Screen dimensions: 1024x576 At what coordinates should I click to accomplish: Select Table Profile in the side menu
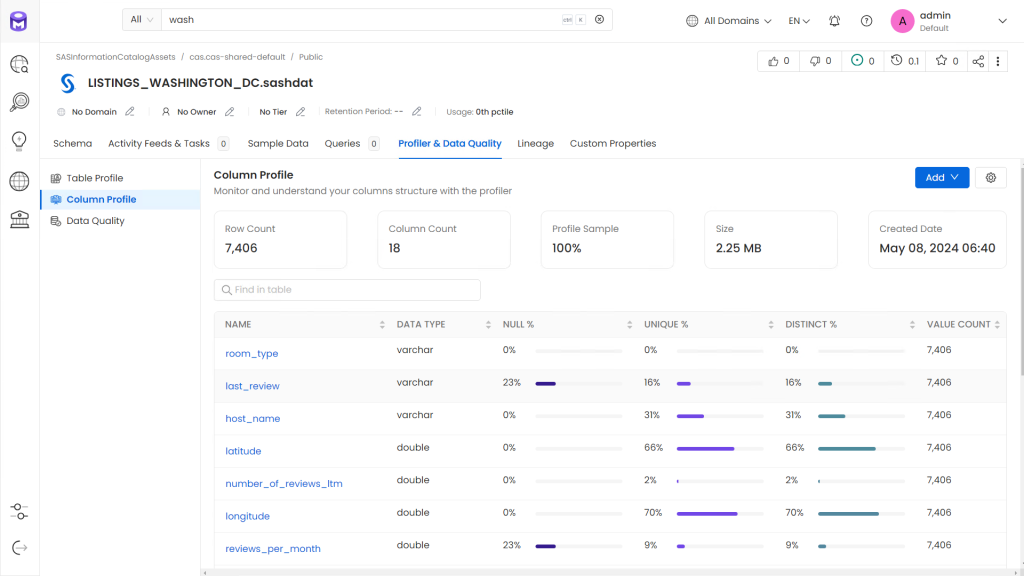click(x=95, y=178)
